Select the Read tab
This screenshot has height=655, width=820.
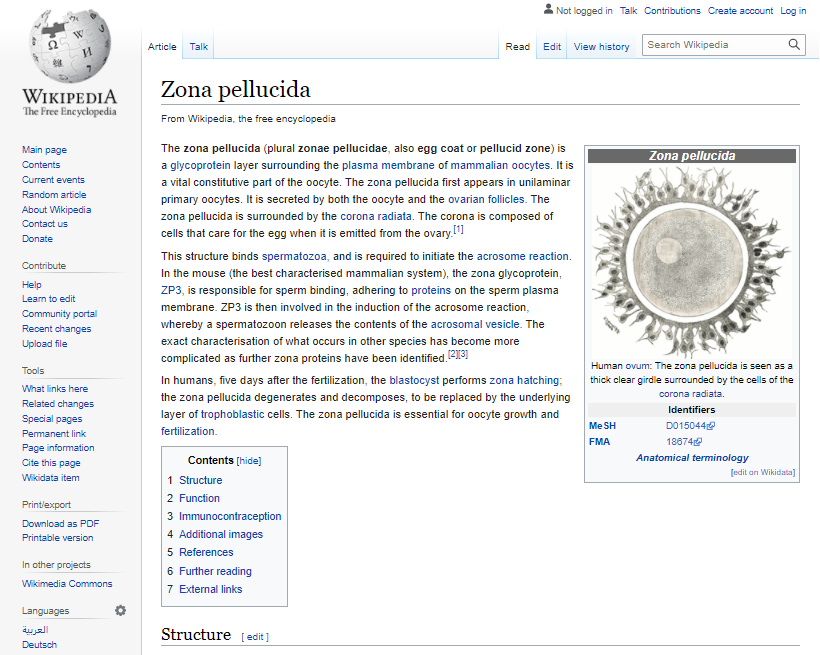518,47
